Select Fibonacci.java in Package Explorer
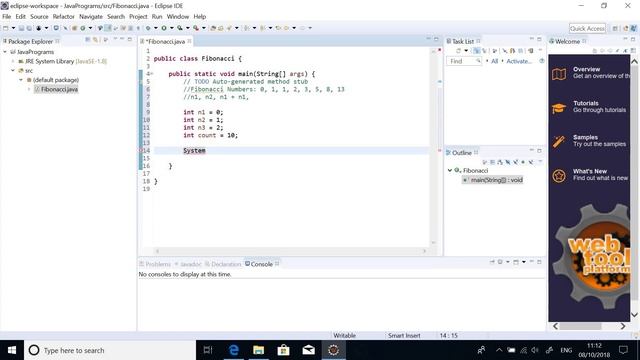This screenshot has height=360, width=640. tap(56, 89)
